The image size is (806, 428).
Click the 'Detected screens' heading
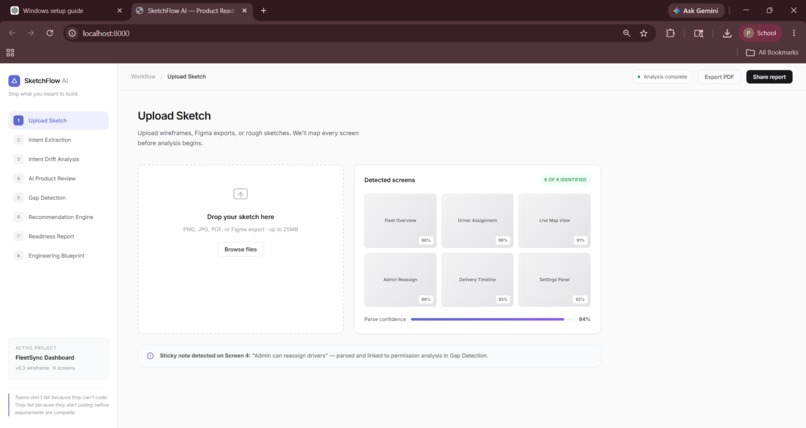point(390,180)
